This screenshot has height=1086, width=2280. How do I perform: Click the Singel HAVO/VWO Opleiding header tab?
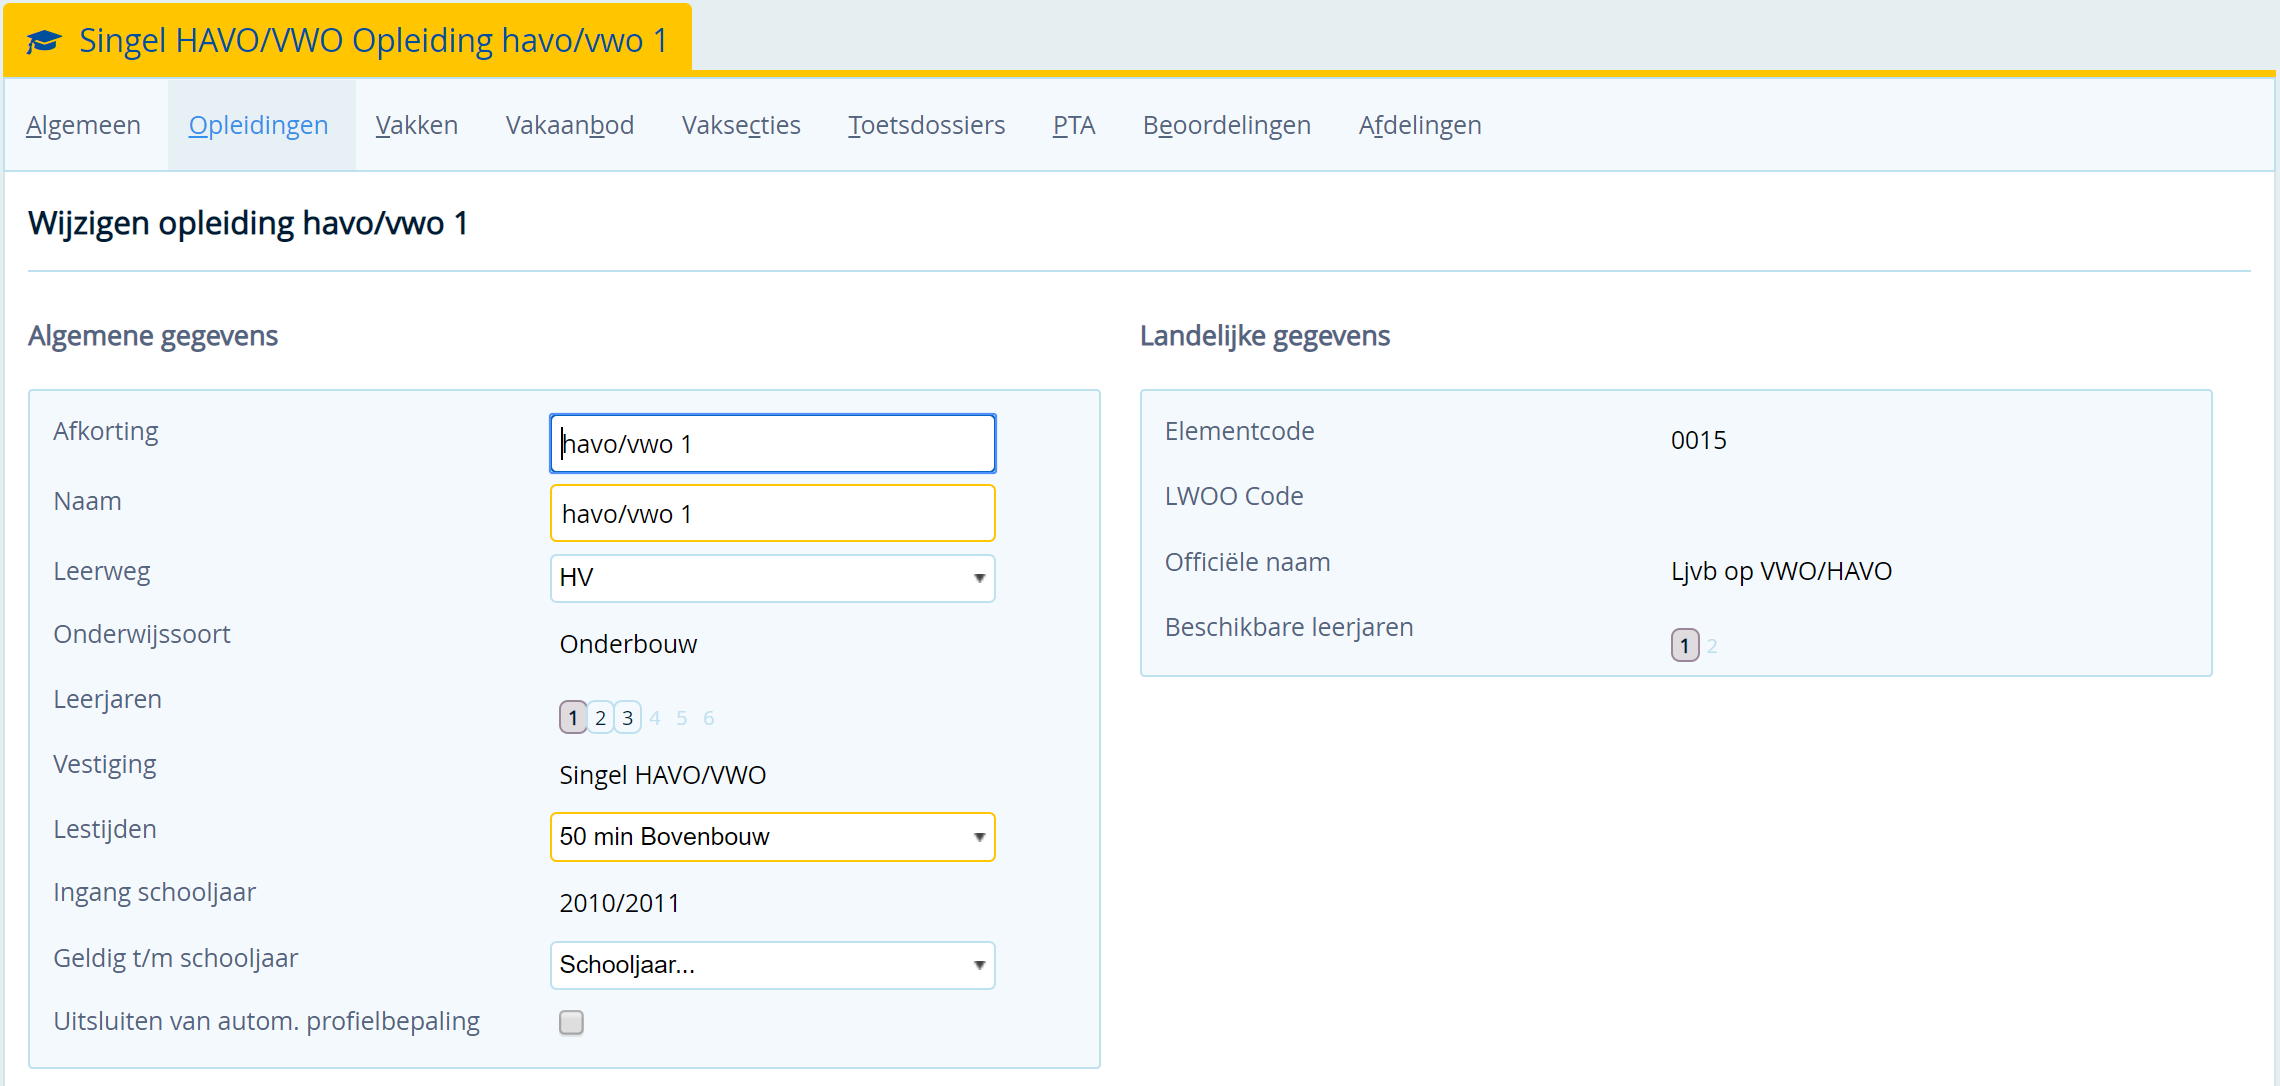tap(348, 40)
